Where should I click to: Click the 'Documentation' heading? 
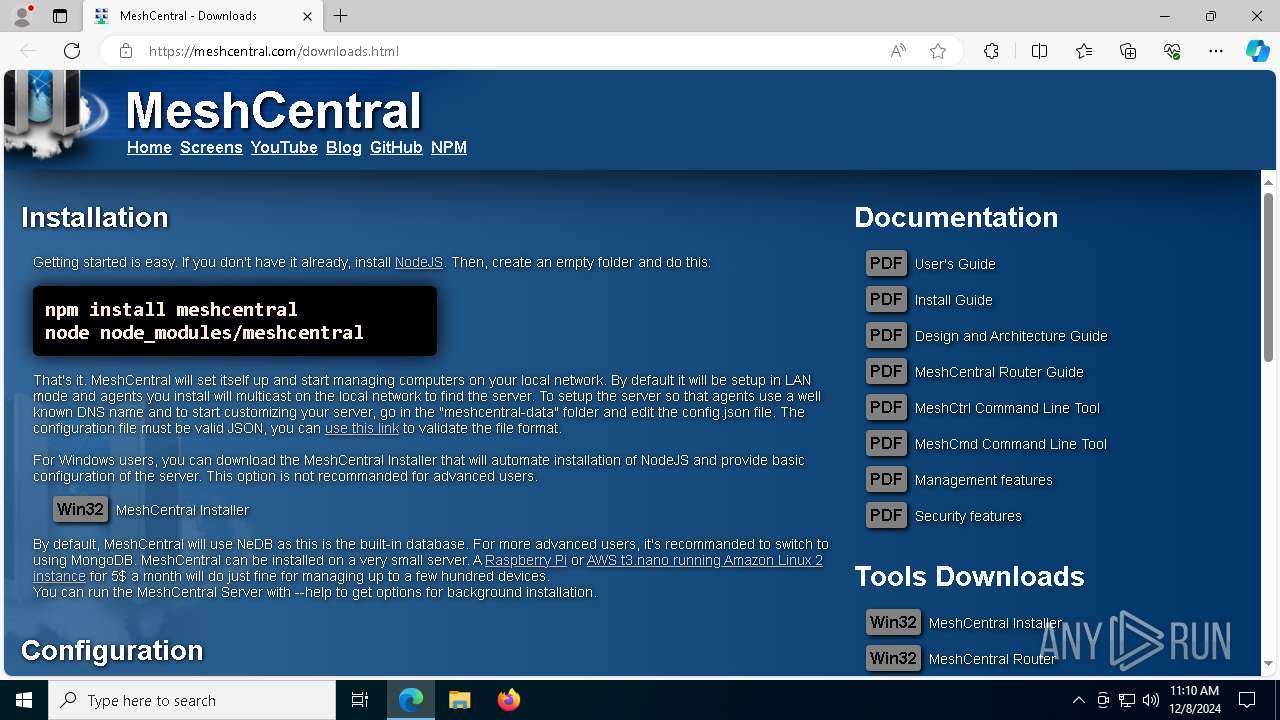956,217
